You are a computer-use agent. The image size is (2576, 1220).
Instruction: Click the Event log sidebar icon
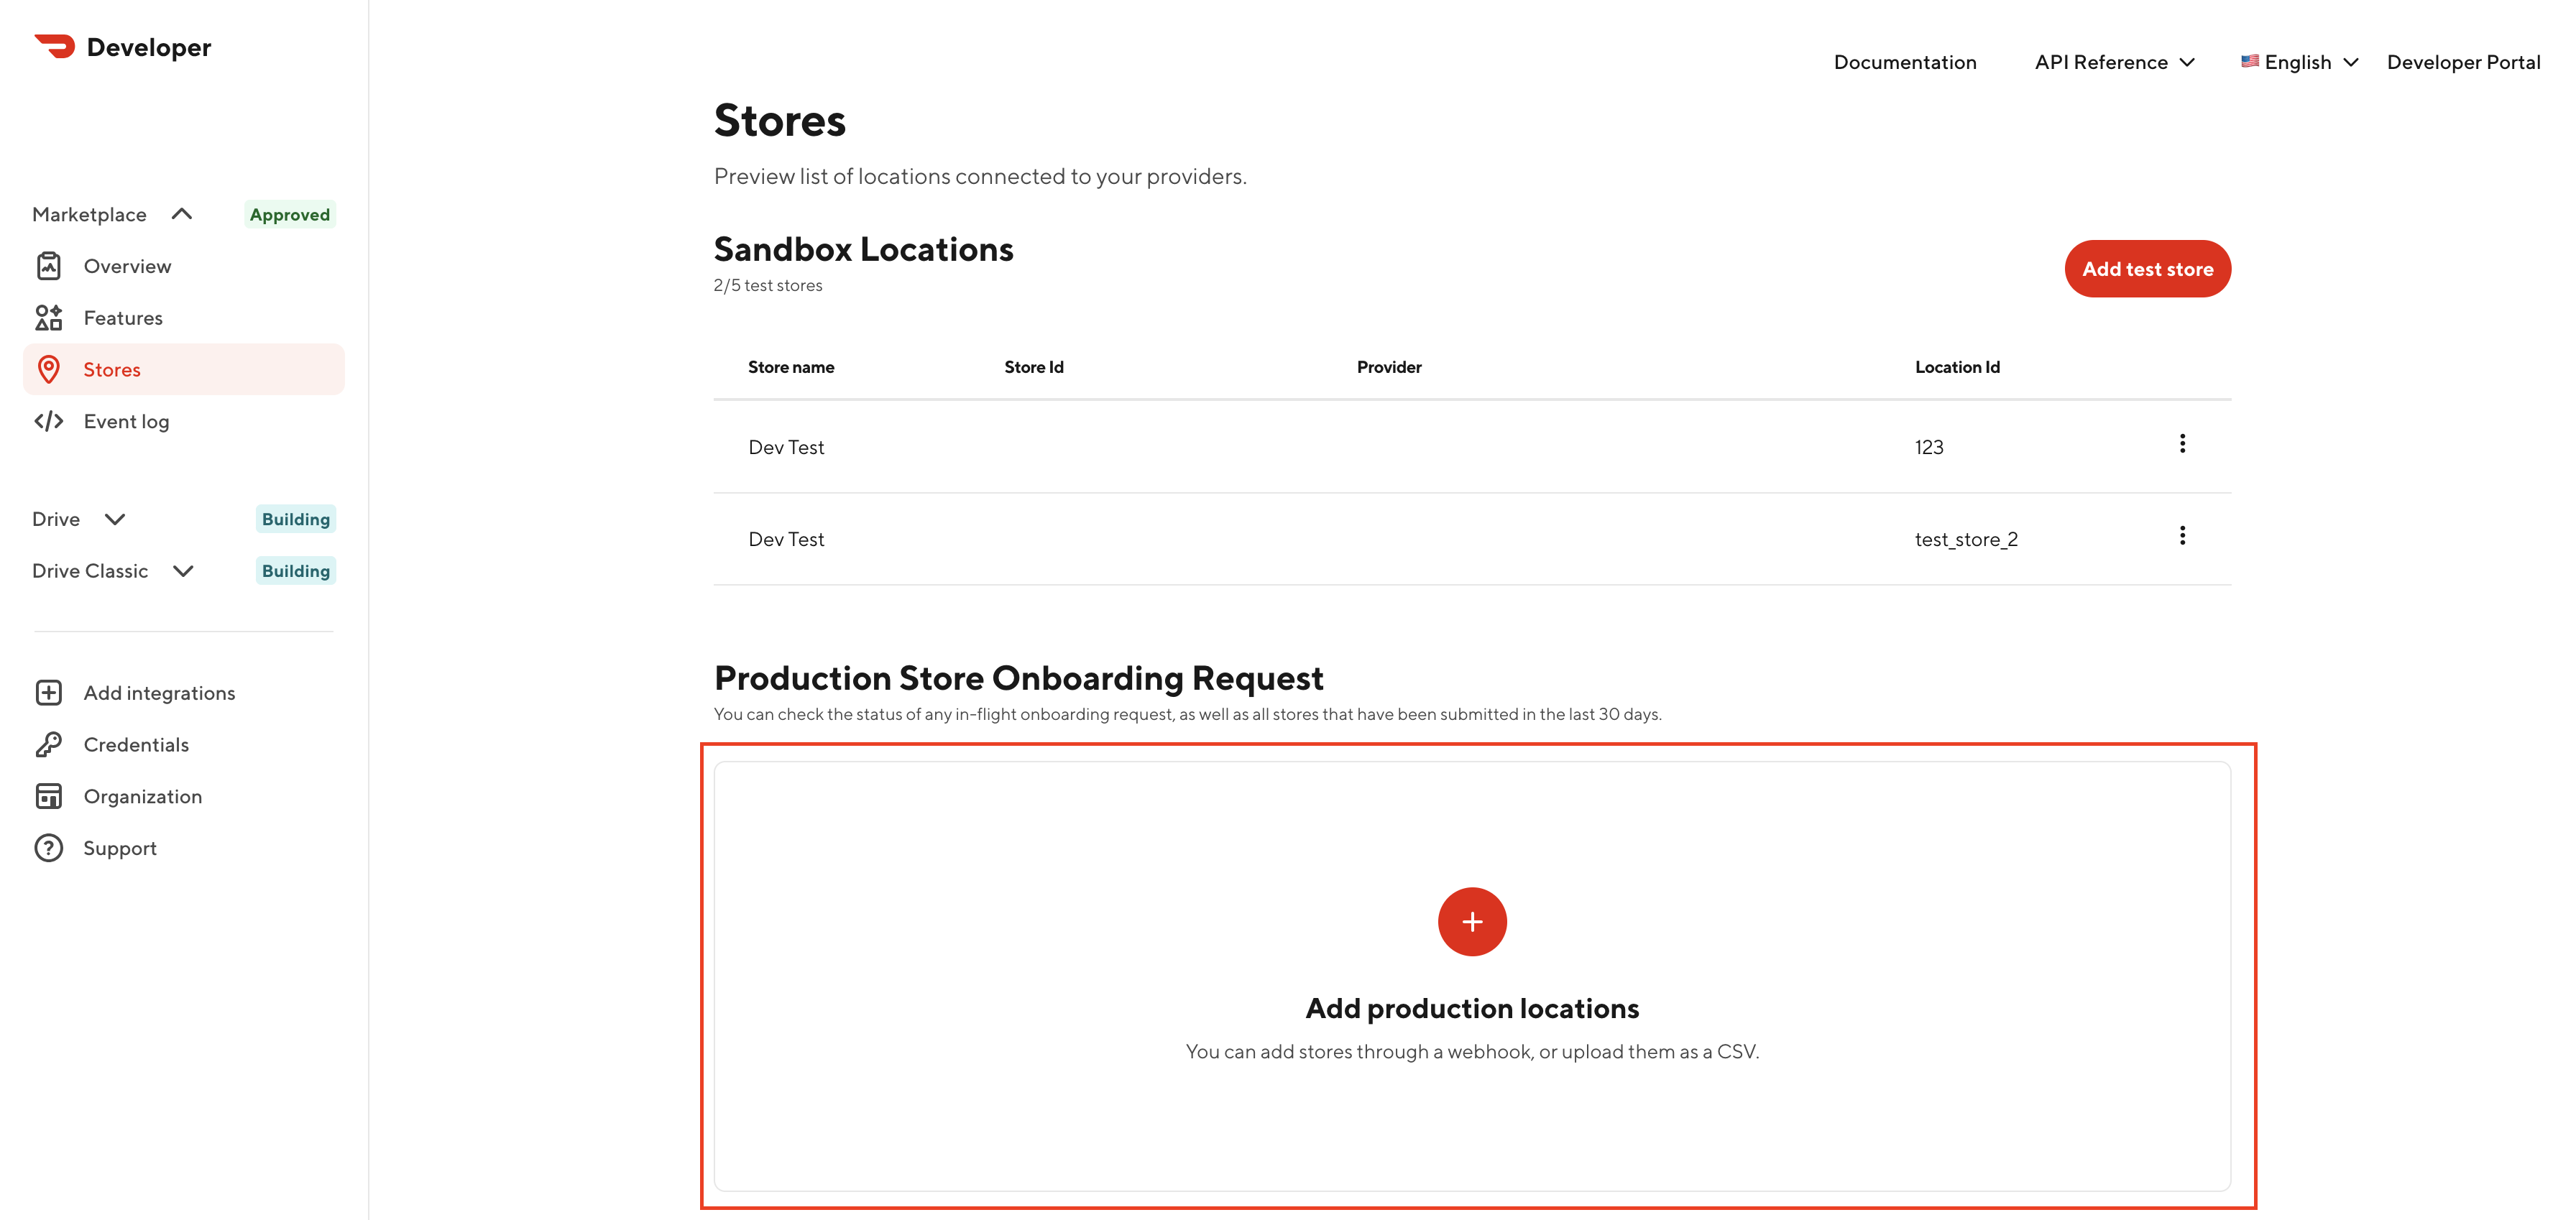click(50, 420)
